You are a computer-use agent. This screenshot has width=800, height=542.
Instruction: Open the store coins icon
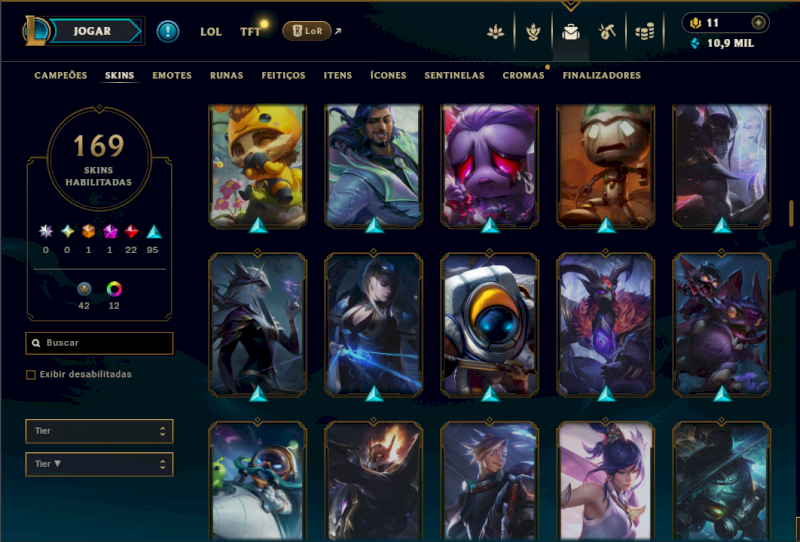tap(644, 32)
